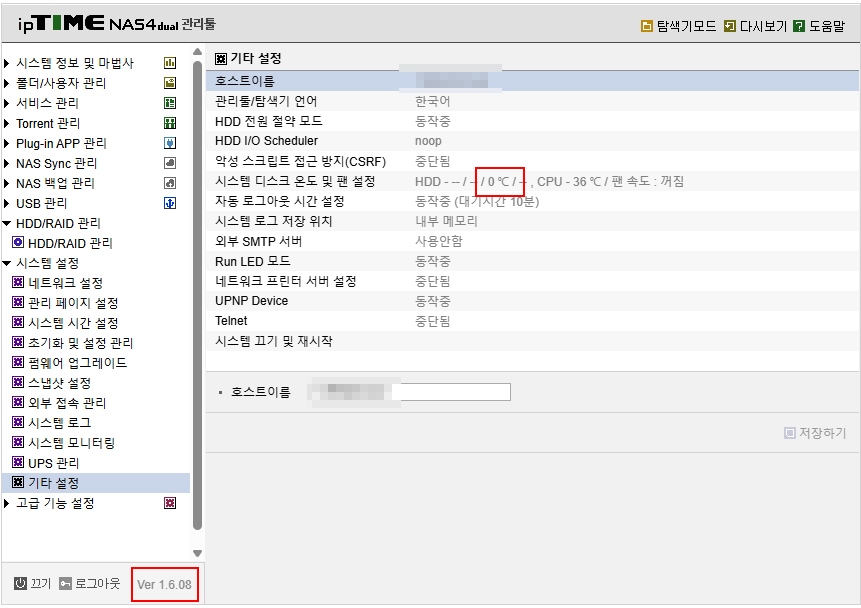Click the icon beside UPS 관리

18,462
